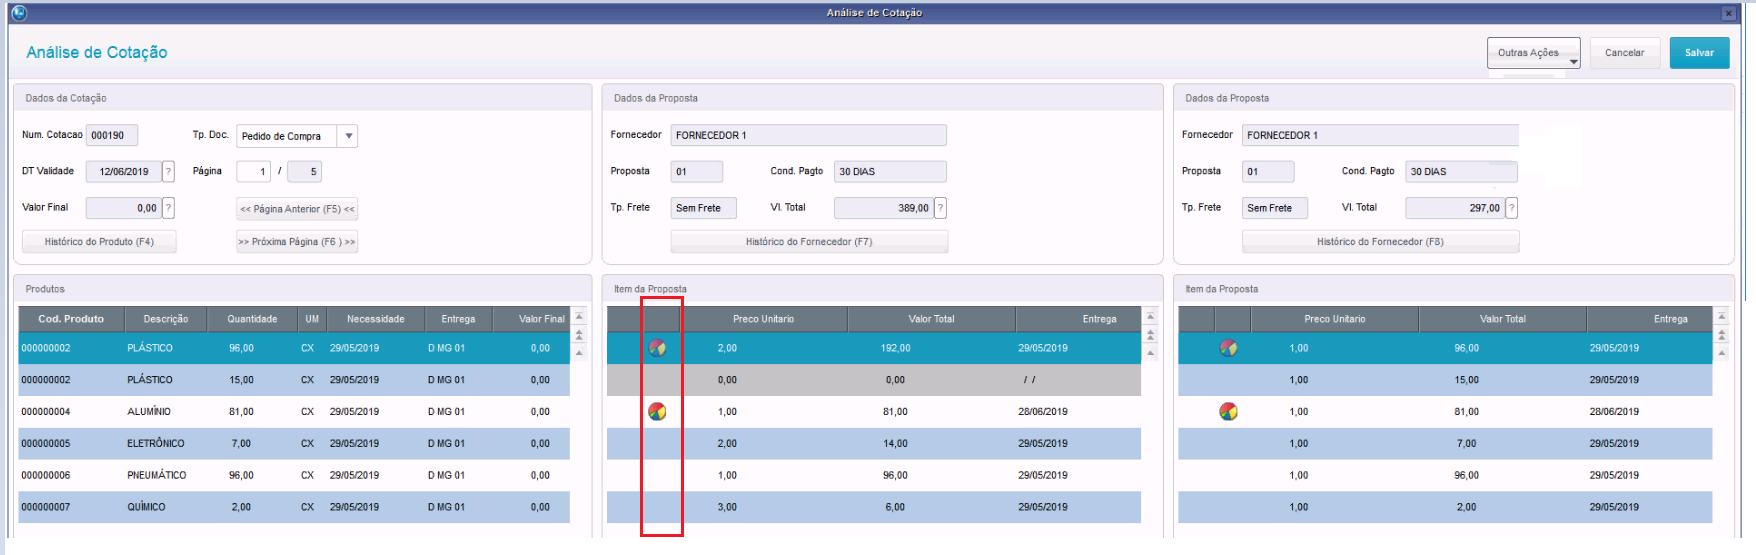Expand the Outras Ações menu
Screen dimensions: 1756x555
click(x=1533, y=53)
